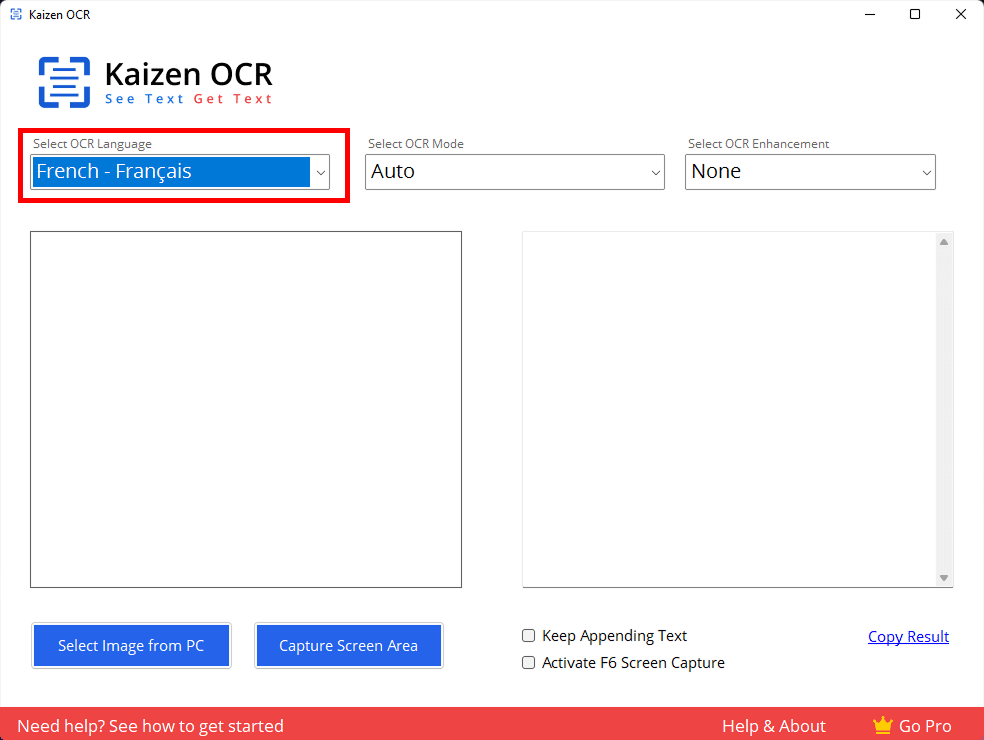Viewport: 984px width, 740px height.
Task: Click Go Pro in the bottom bar
Action: 925,725
